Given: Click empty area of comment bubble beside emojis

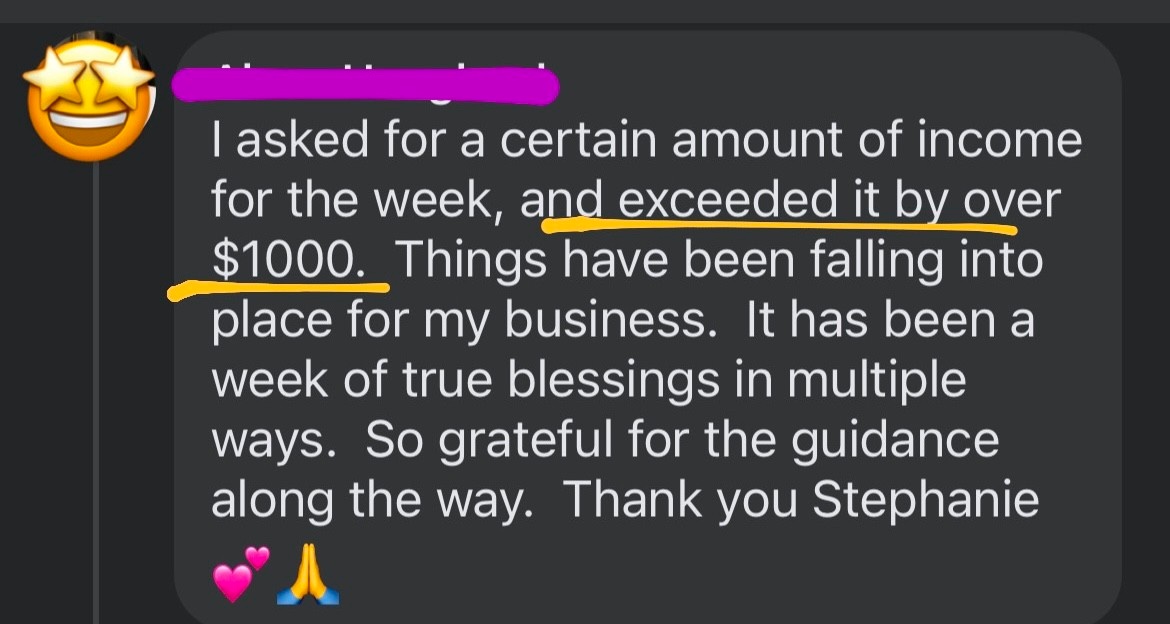Looking at the screenshot, I should pos(700,578).
